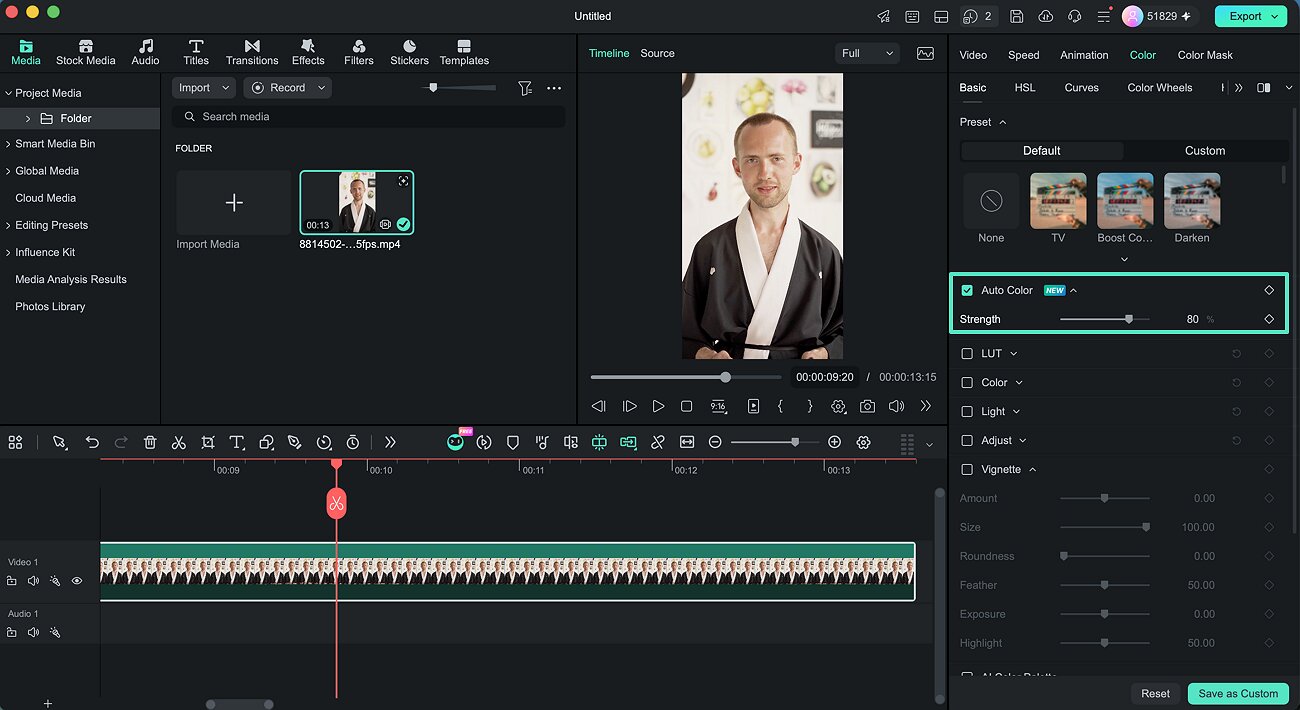Select the split scissors tool in timeline toolbar

(178, 442)
